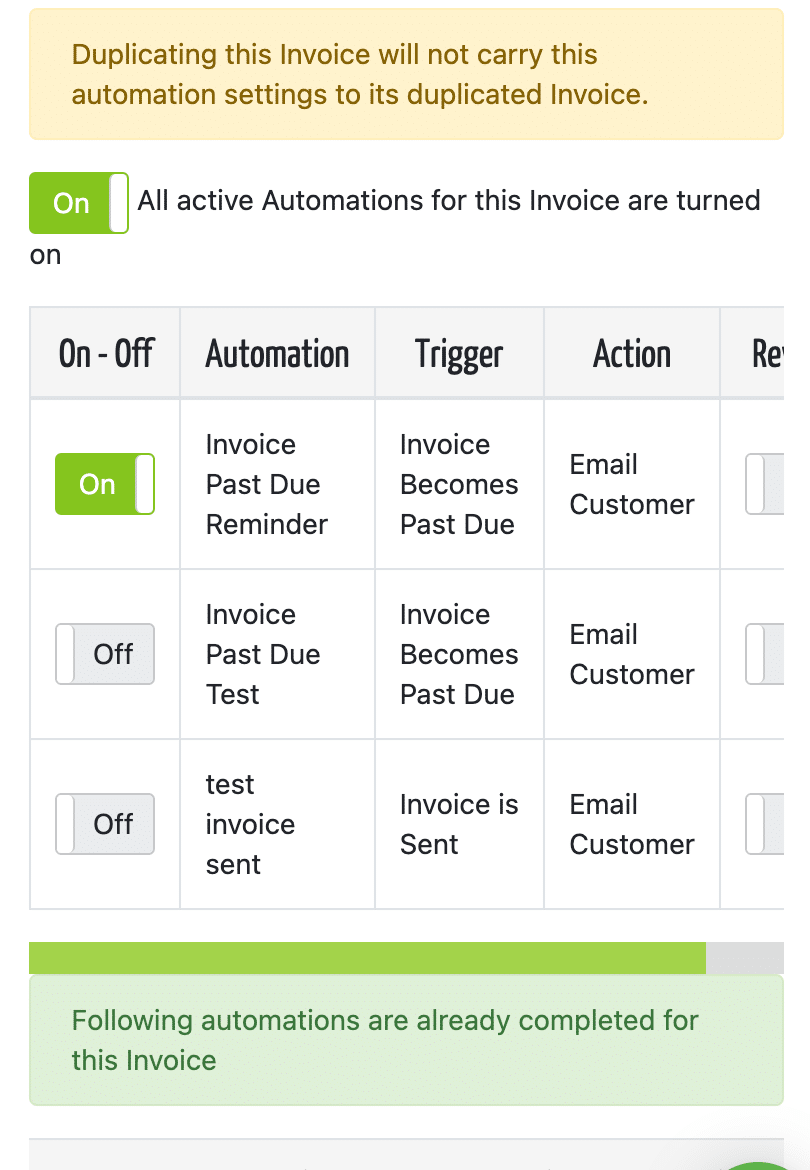This screenshot has width=810, height=1170.
Task: Toggle the master invoice automations On switch
Action: pos(78,203)
